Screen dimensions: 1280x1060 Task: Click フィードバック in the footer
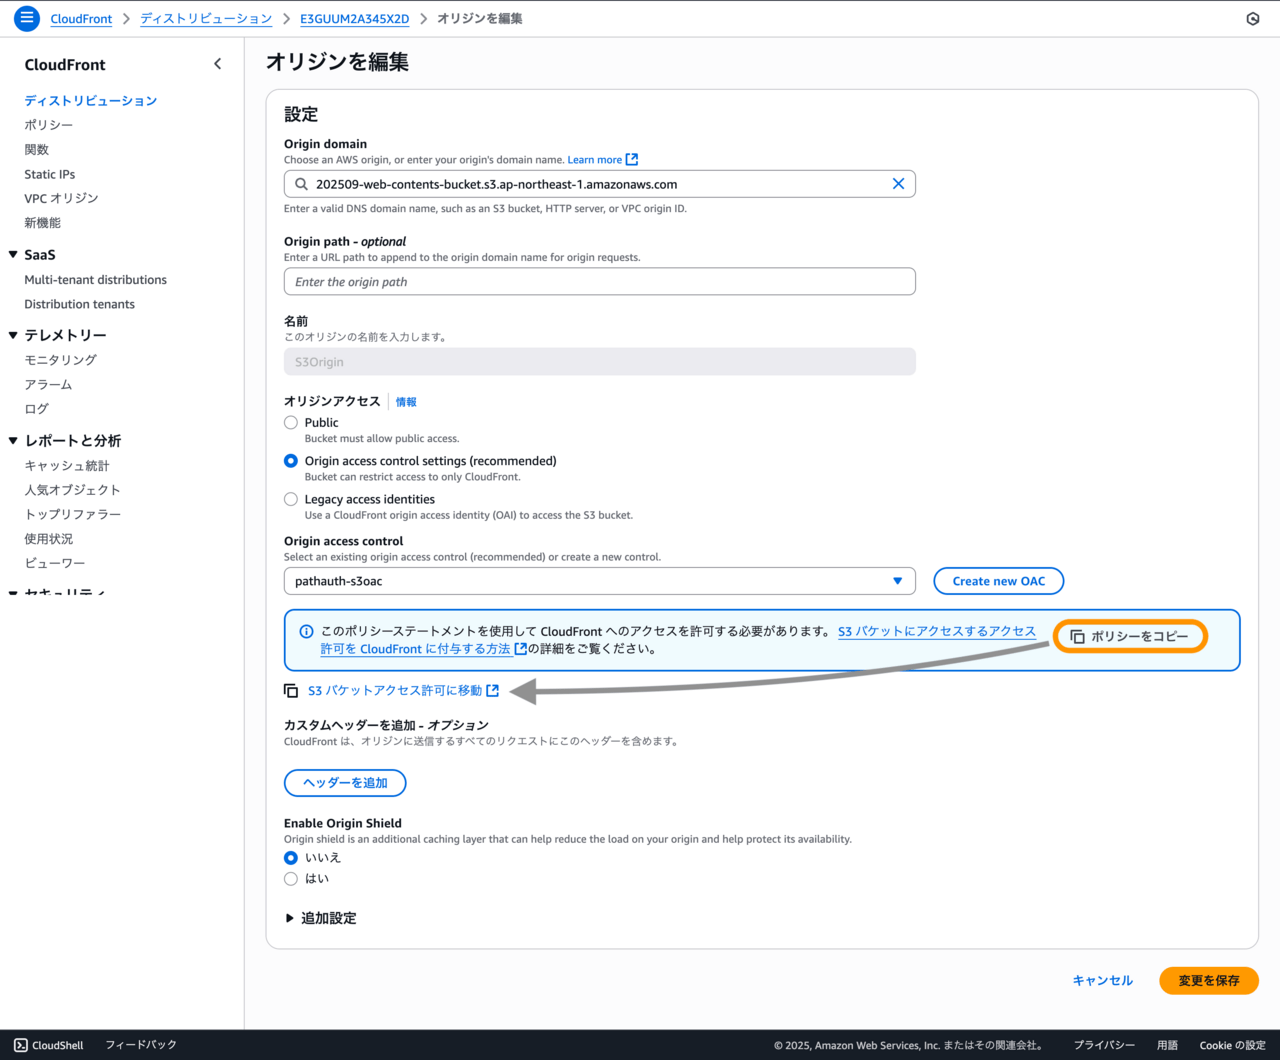tap(141, 1045)
